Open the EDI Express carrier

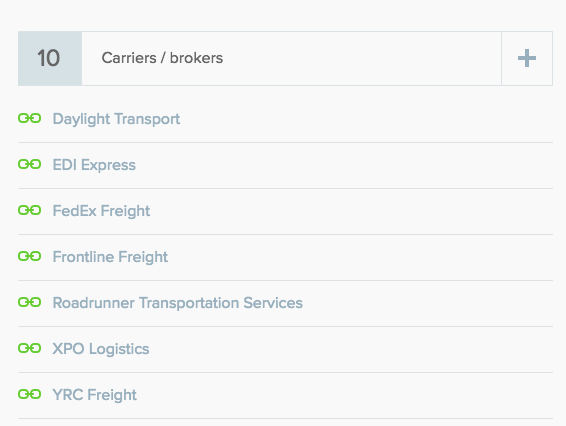(94, 165)
